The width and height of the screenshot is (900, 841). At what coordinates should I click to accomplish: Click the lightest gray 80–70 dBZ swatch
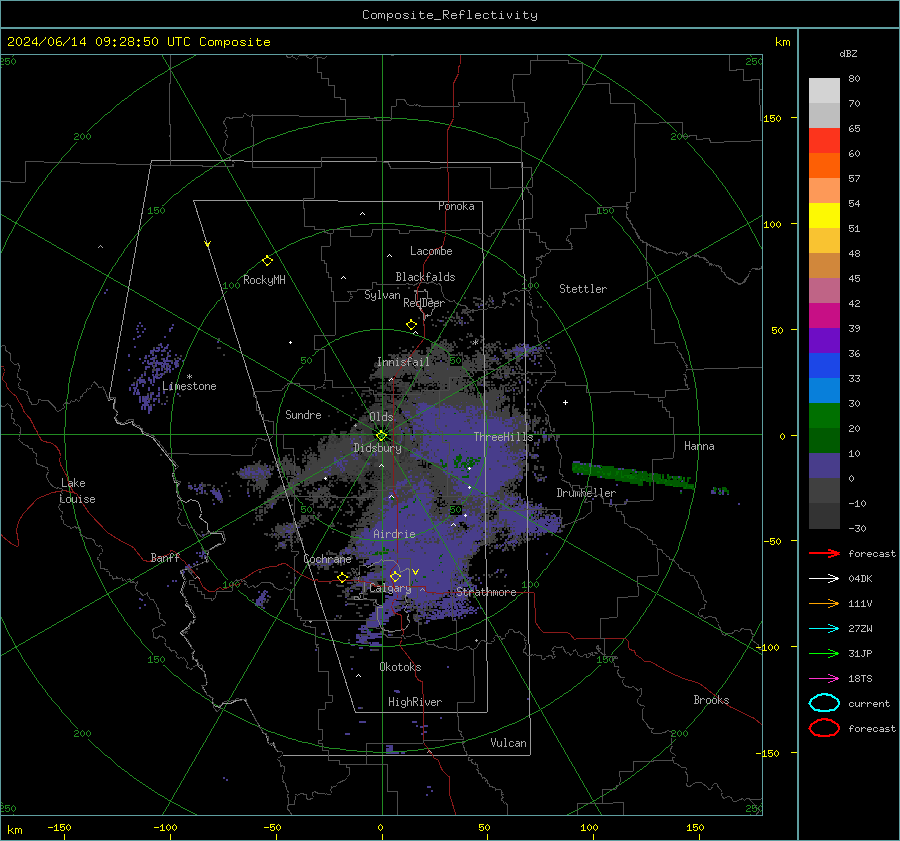(x=824, y=91)
